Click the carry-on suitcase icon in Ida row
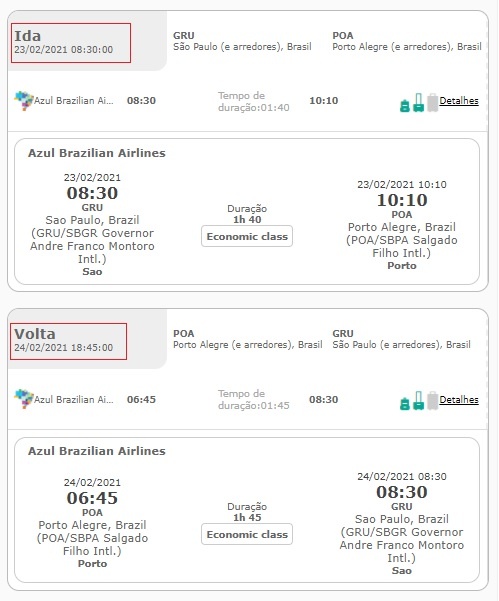Viewport: 499px width, 601px height. coord(419,102)
